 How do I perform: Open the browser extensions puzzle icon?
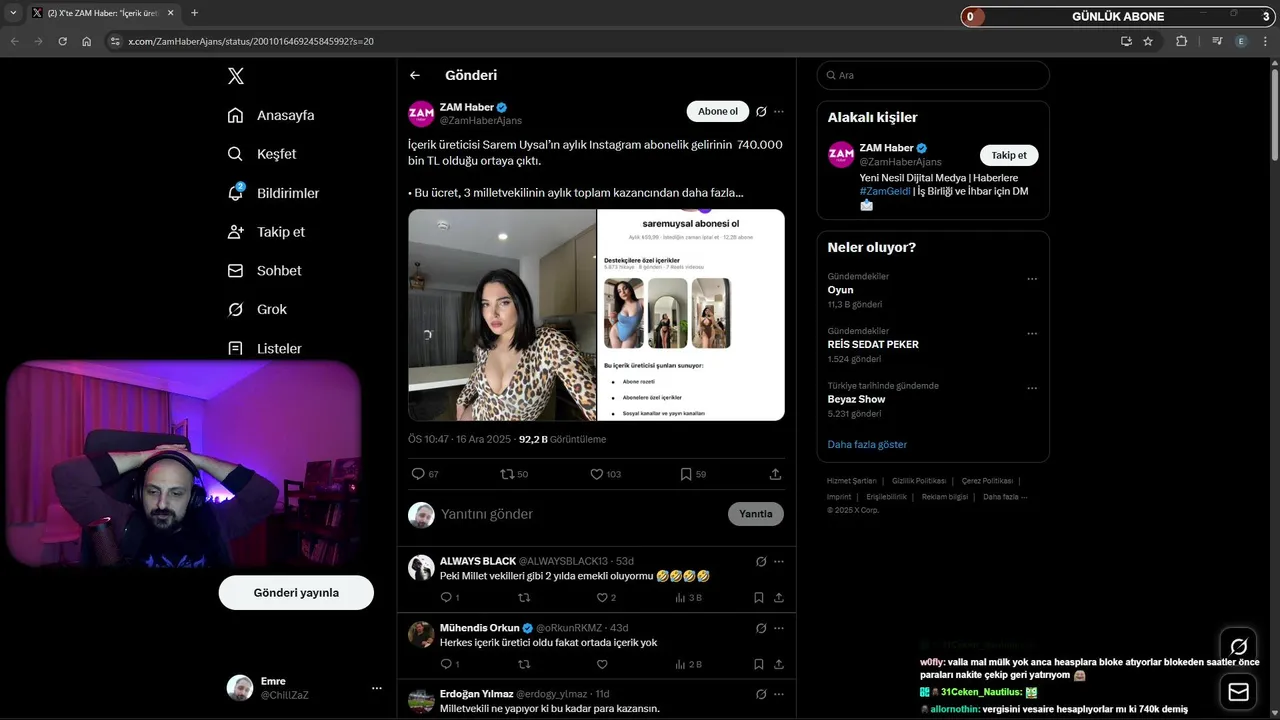(x=1181, y=41)
